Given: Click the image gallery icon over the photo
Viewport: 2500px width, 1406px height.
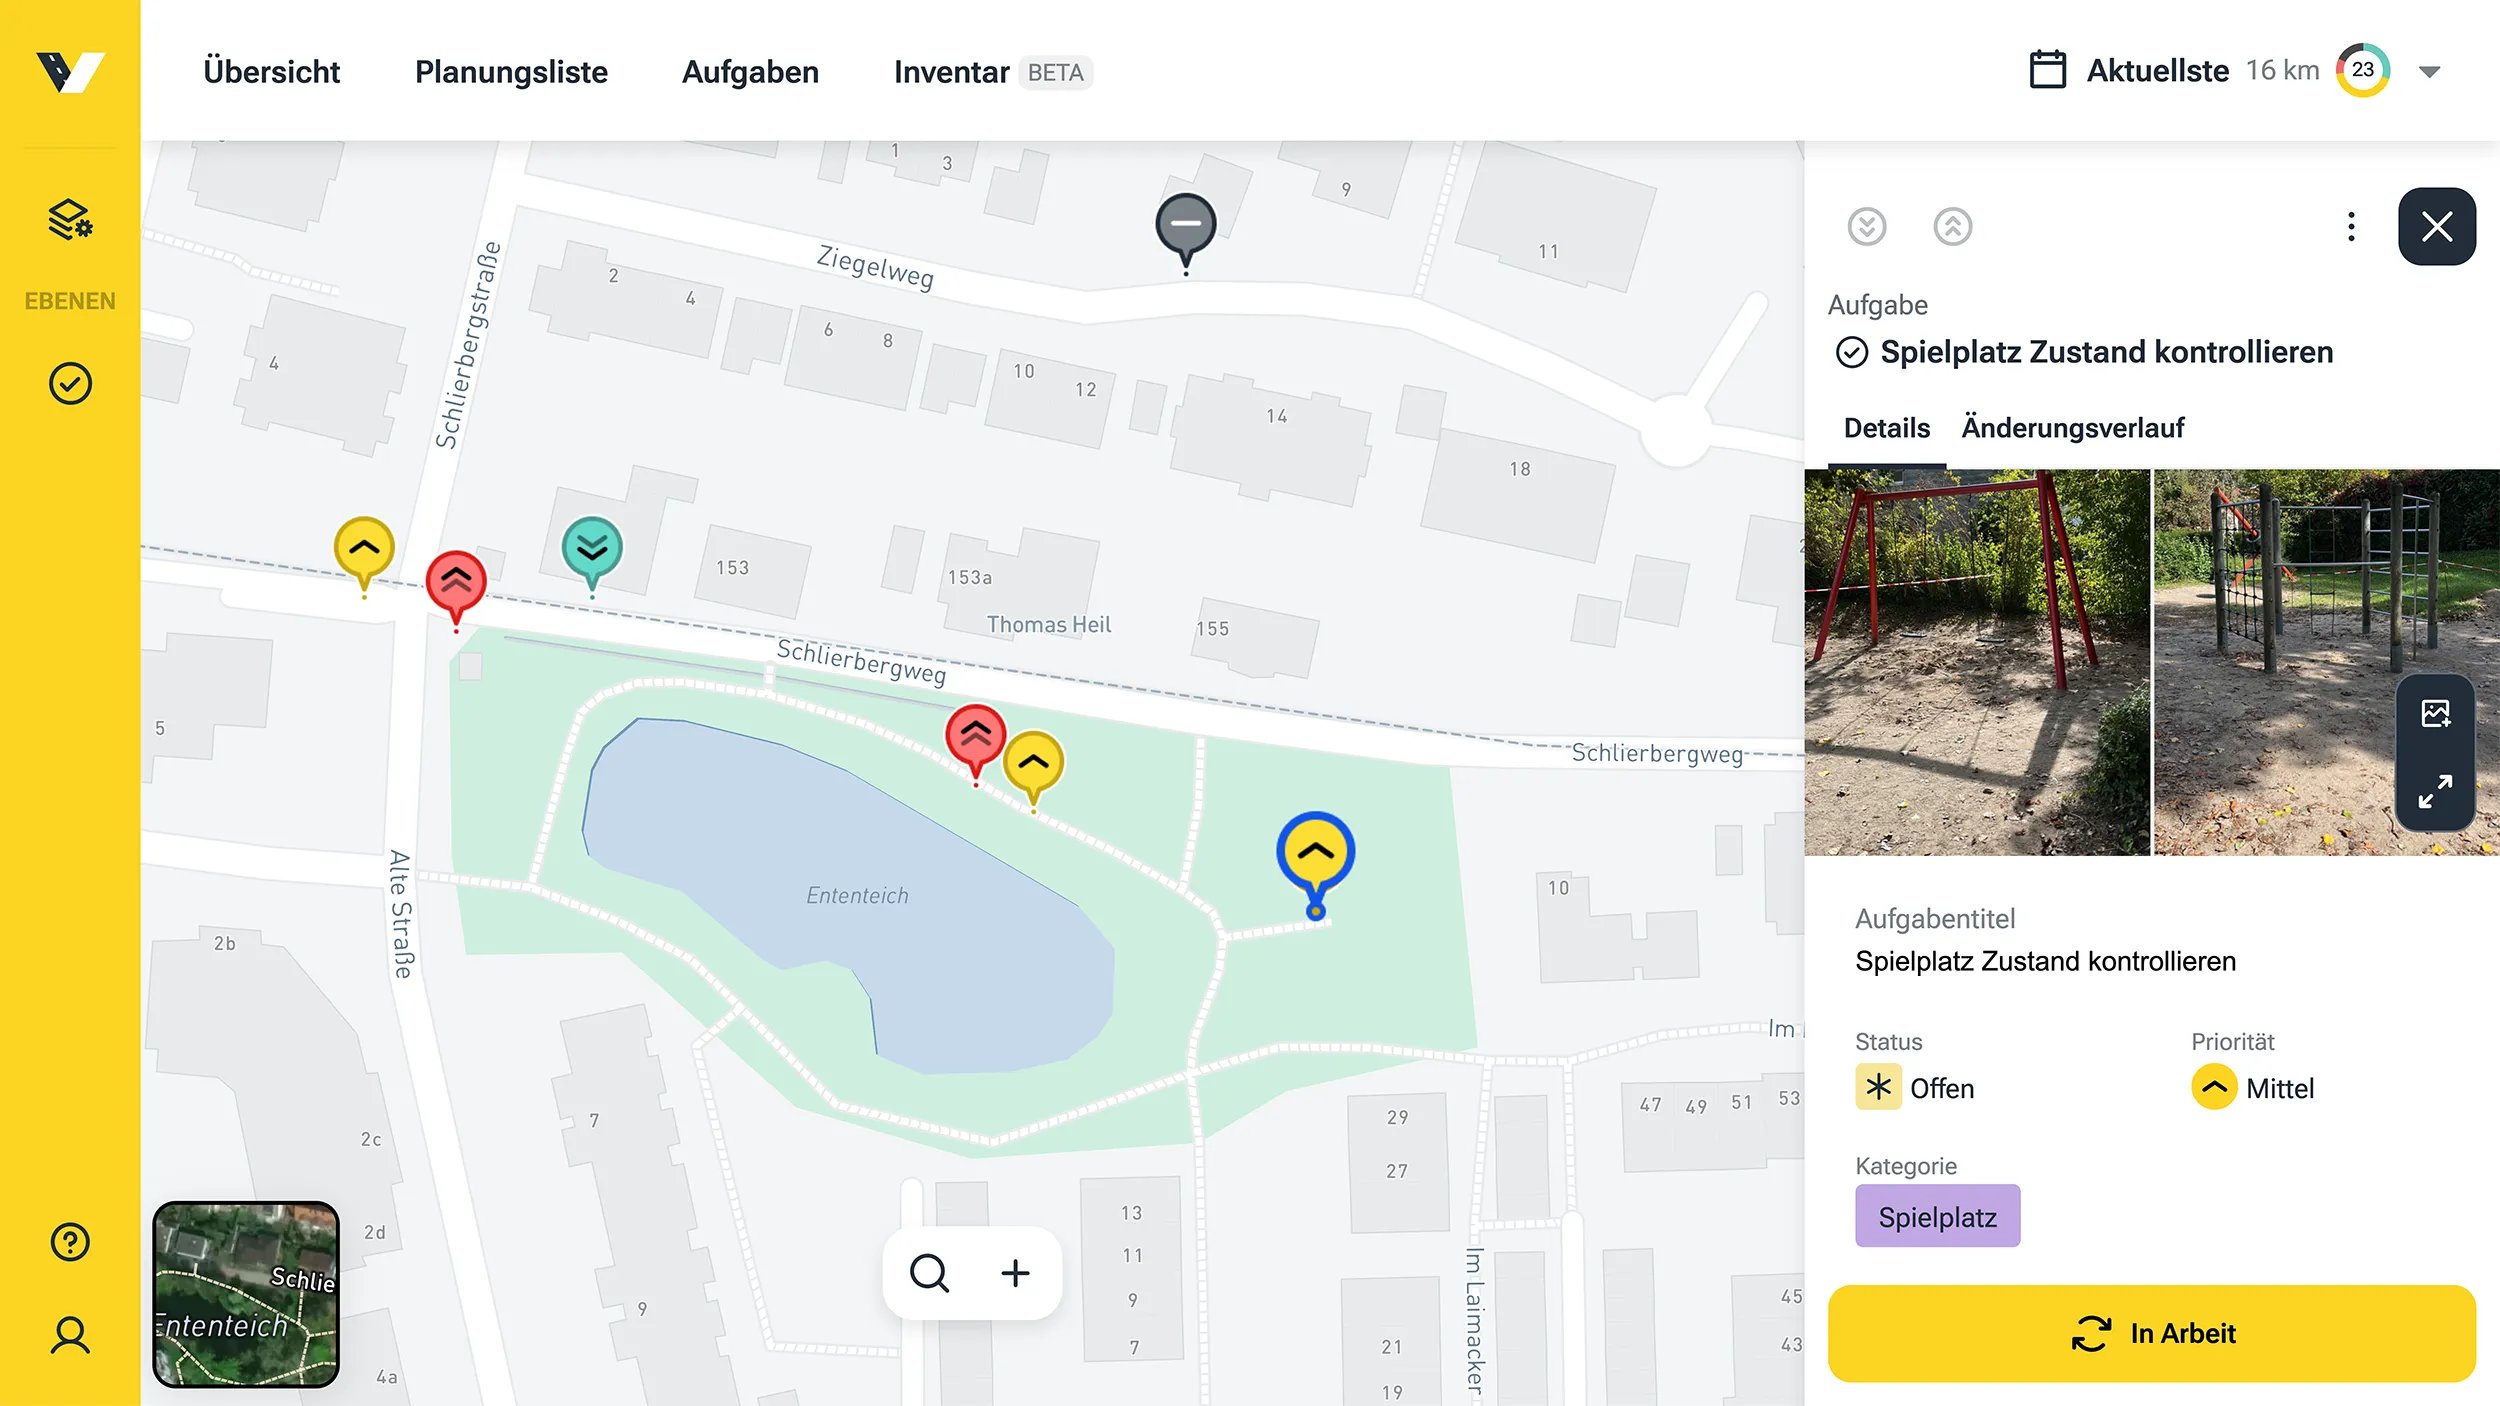Looking at the screenshot, I should pos(2435,714).
